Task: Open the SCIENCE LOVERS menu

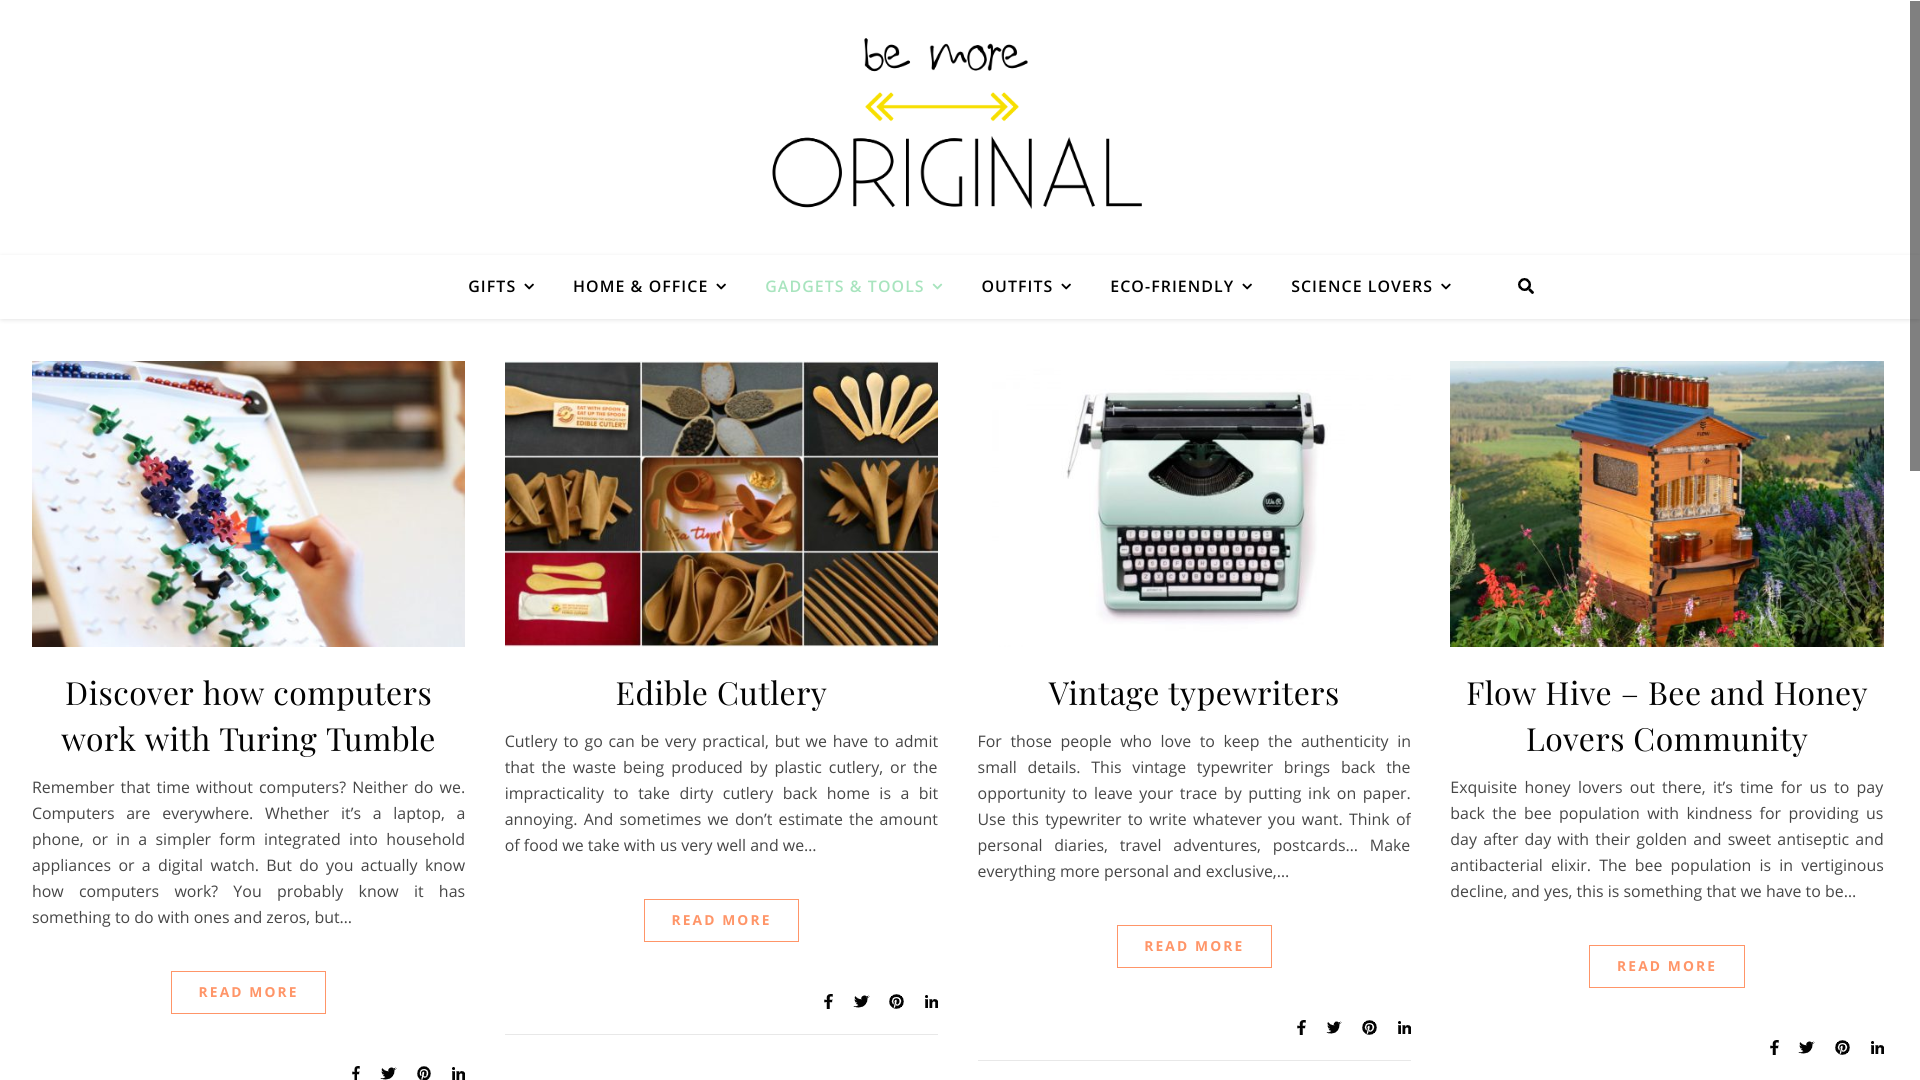Action: (1370, 286)
